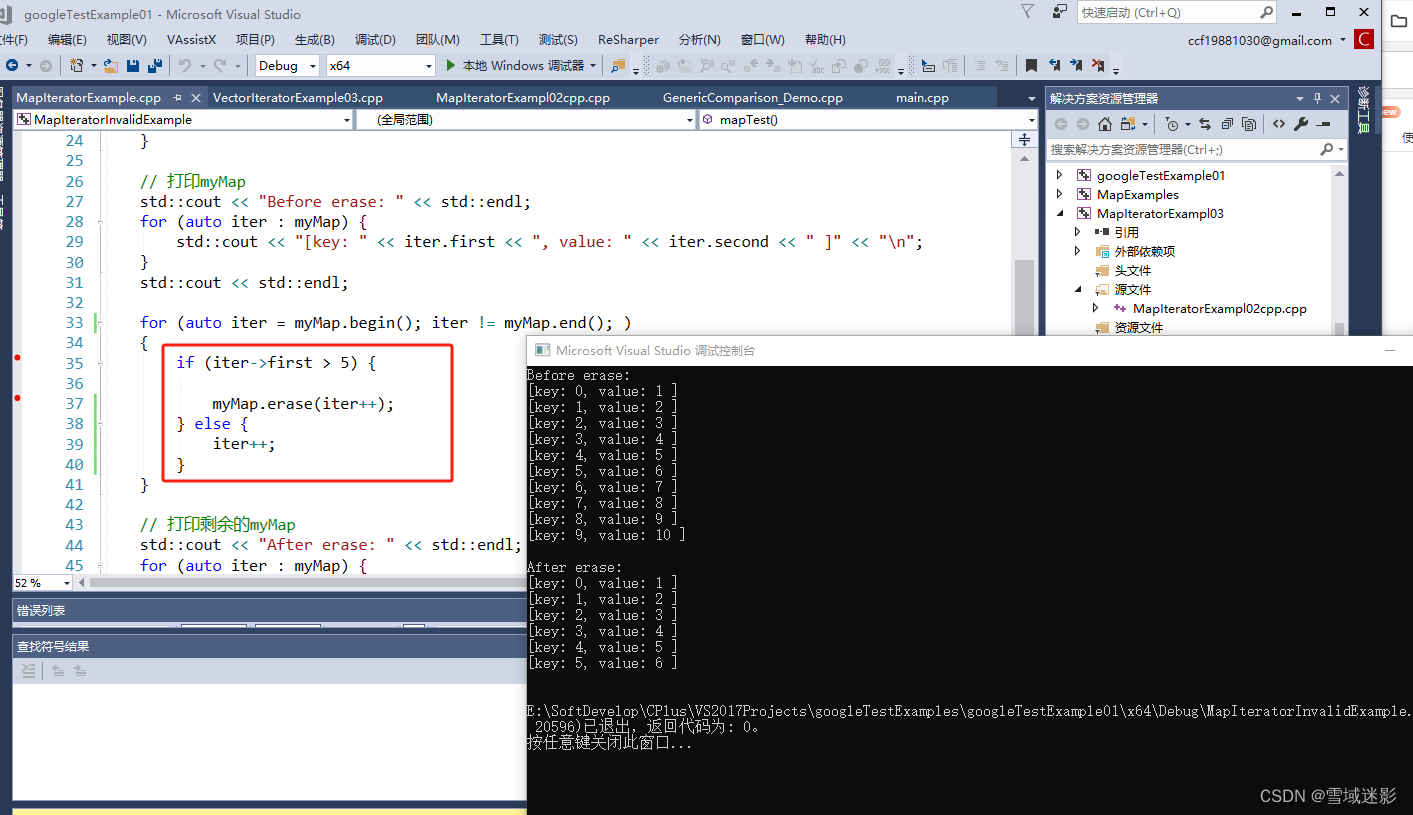Click the notifications flag filter icon
The image size is (1413, 815).
click(1028, 12)
